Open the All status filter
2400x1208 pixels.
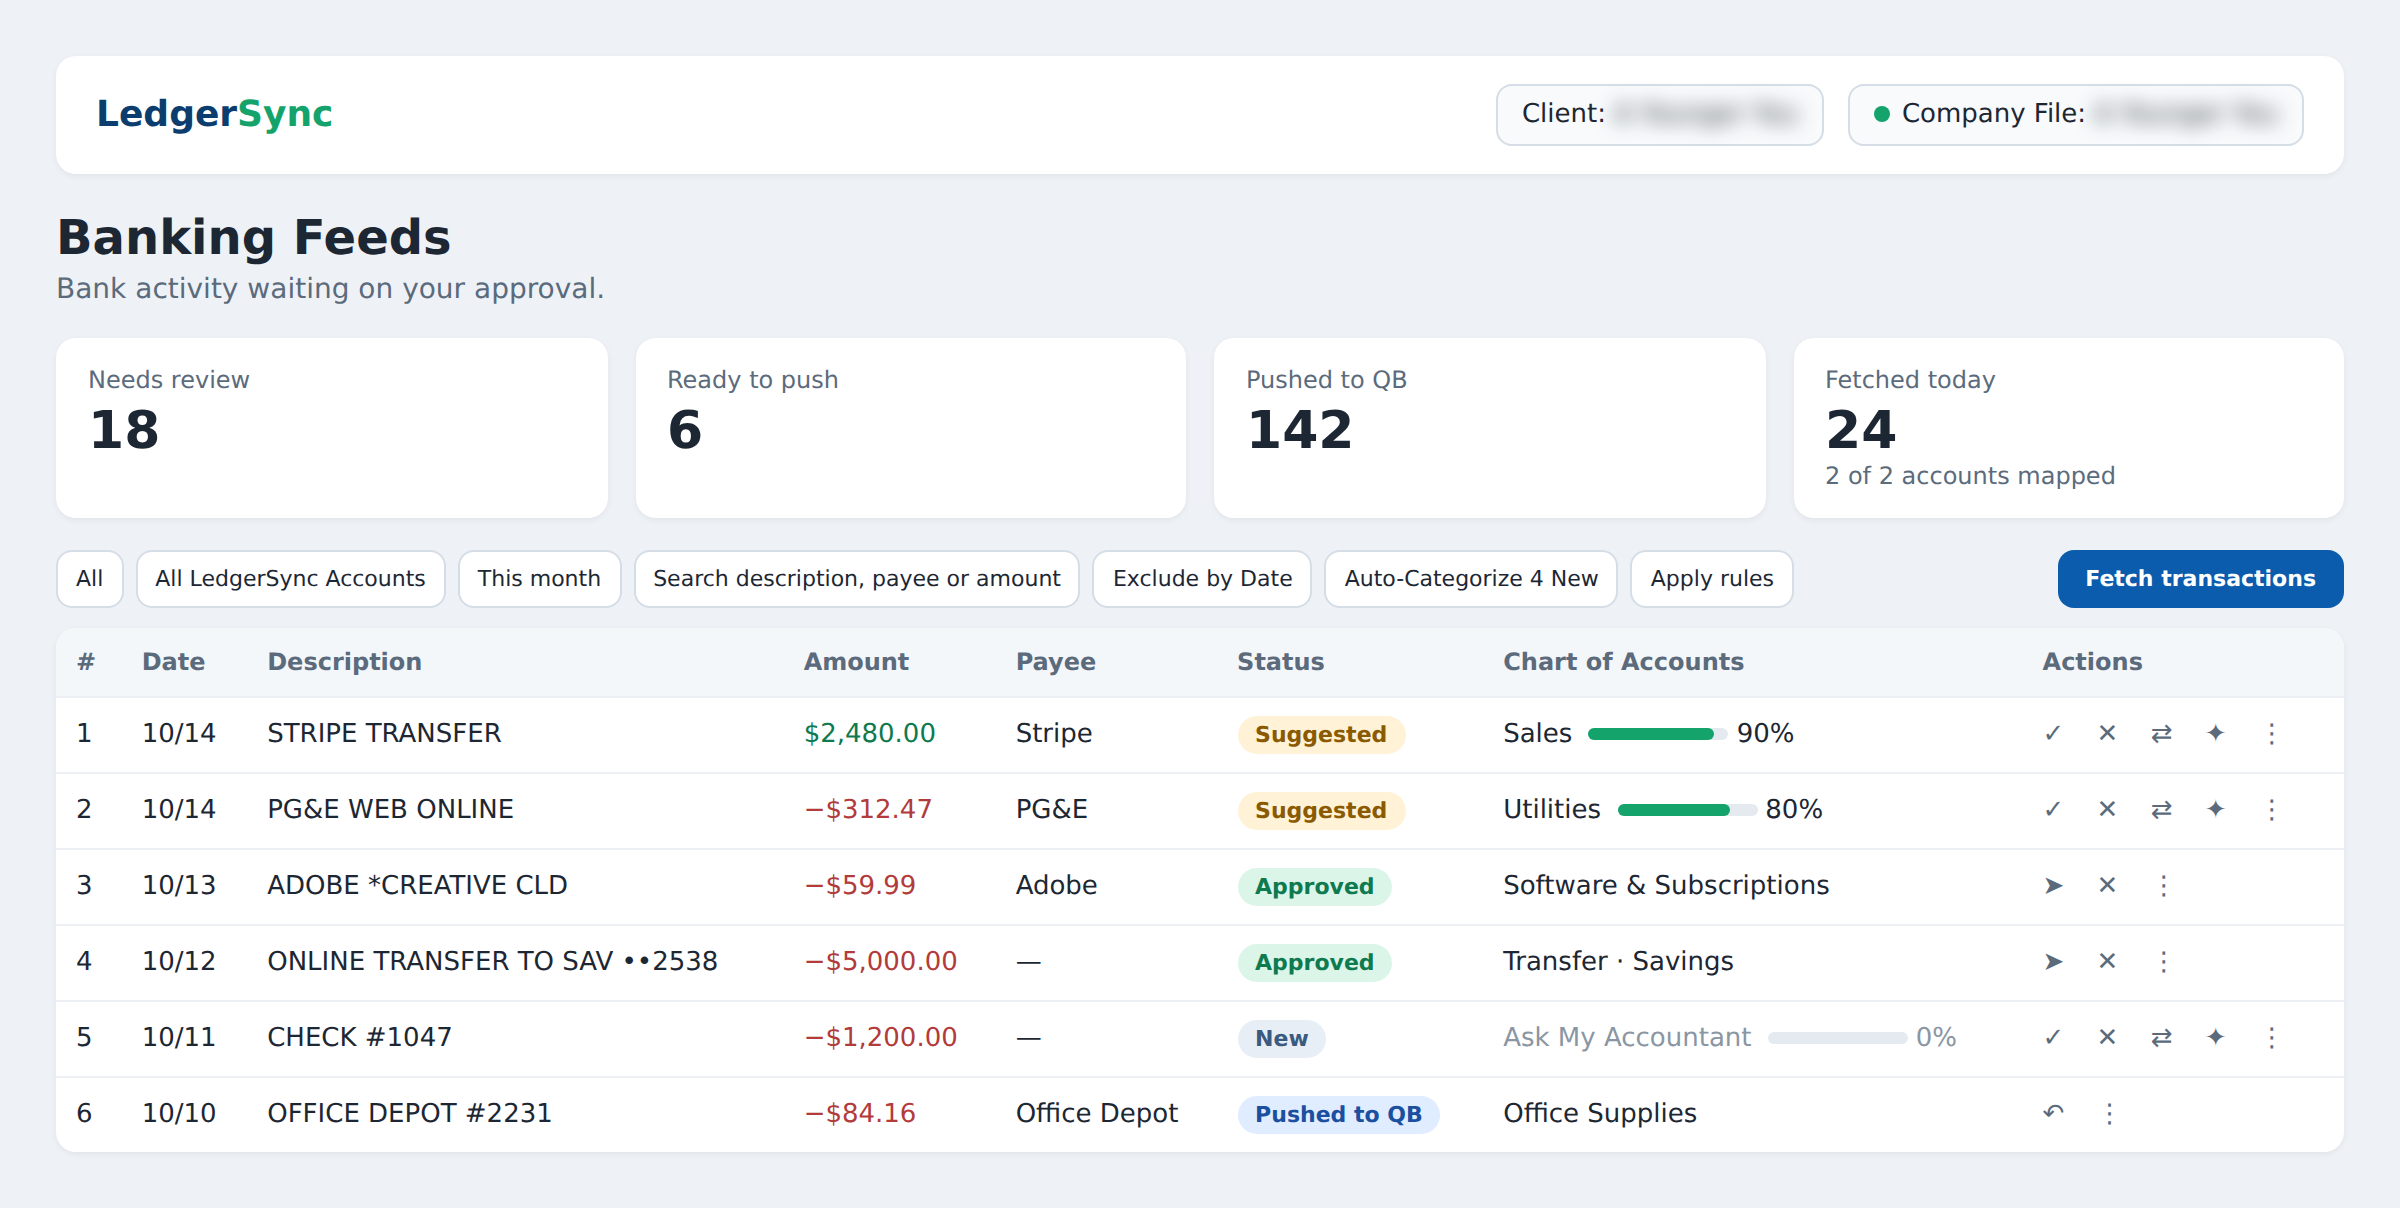point(90,578)
